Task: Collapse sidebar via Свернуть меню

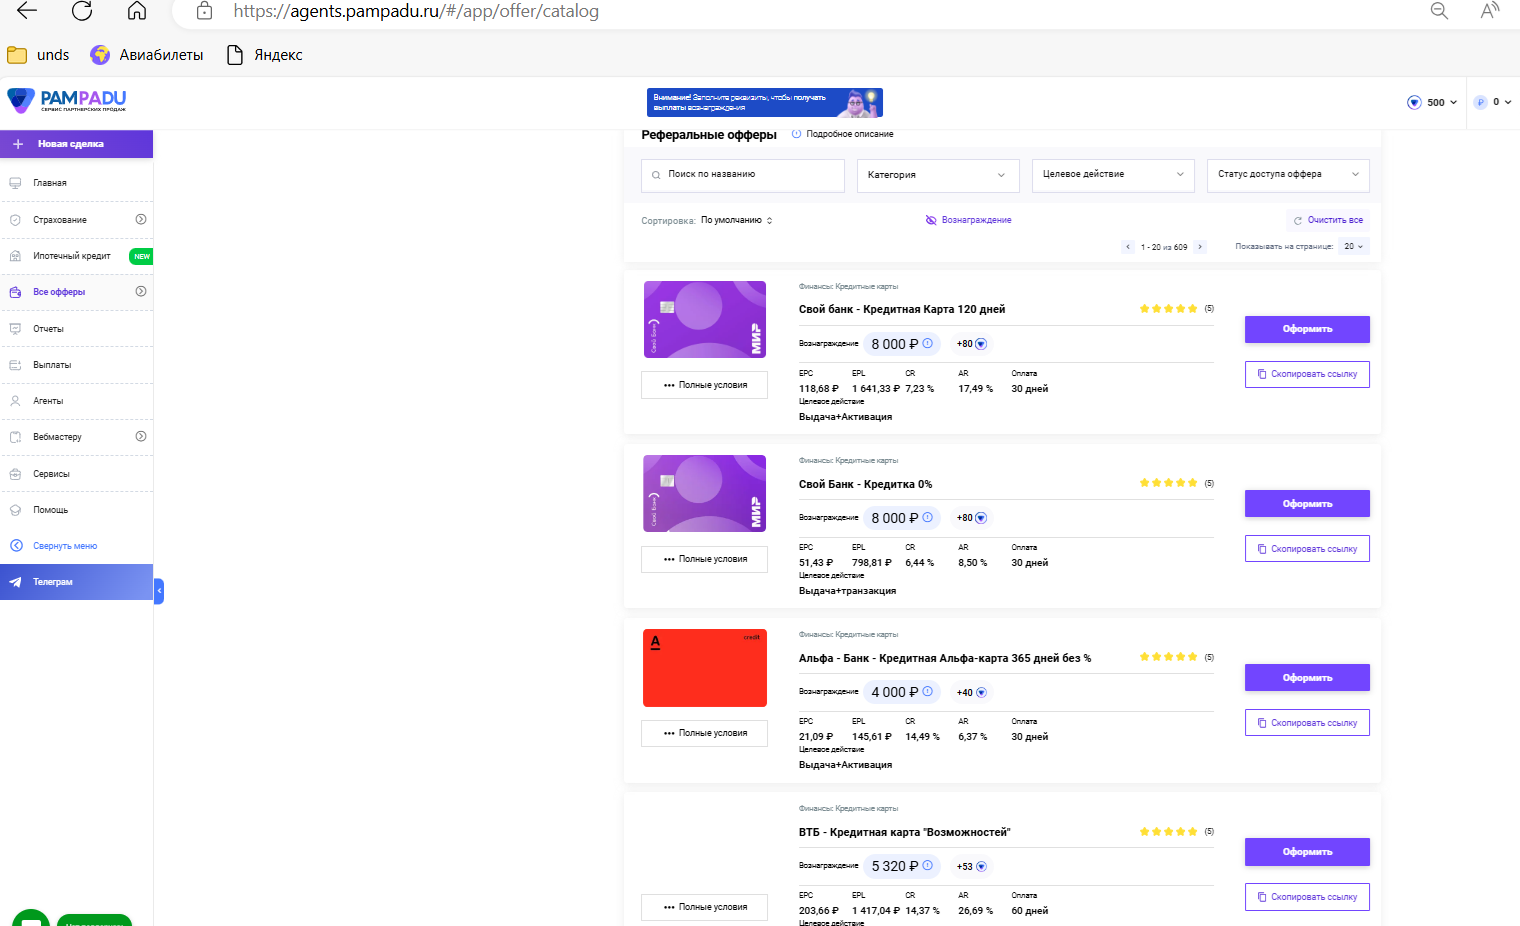Action: pos(65,546)
